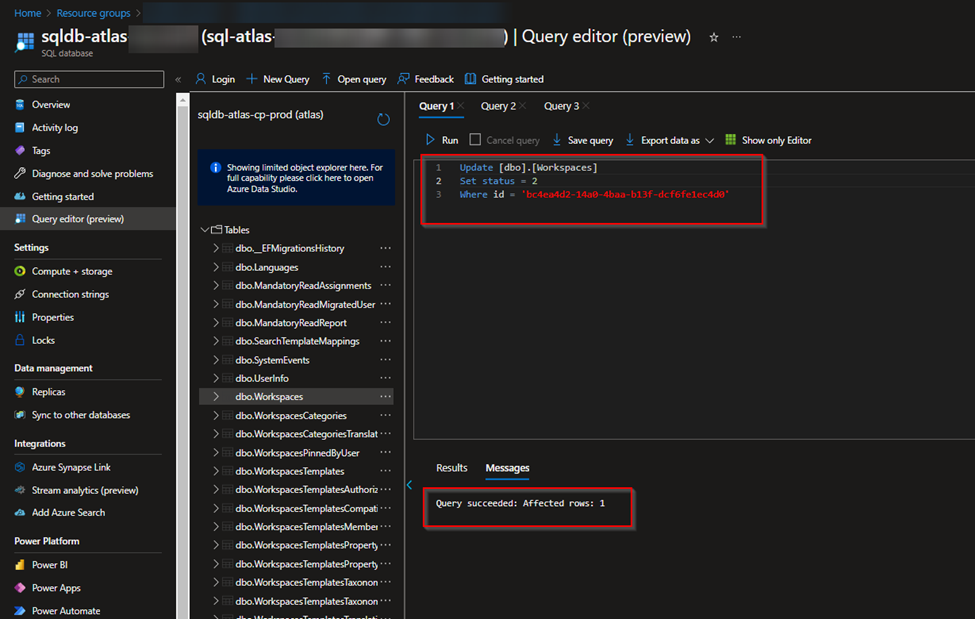Collapse the results pane arrow
Screen dimensions: 975x619
pos(409,485)
